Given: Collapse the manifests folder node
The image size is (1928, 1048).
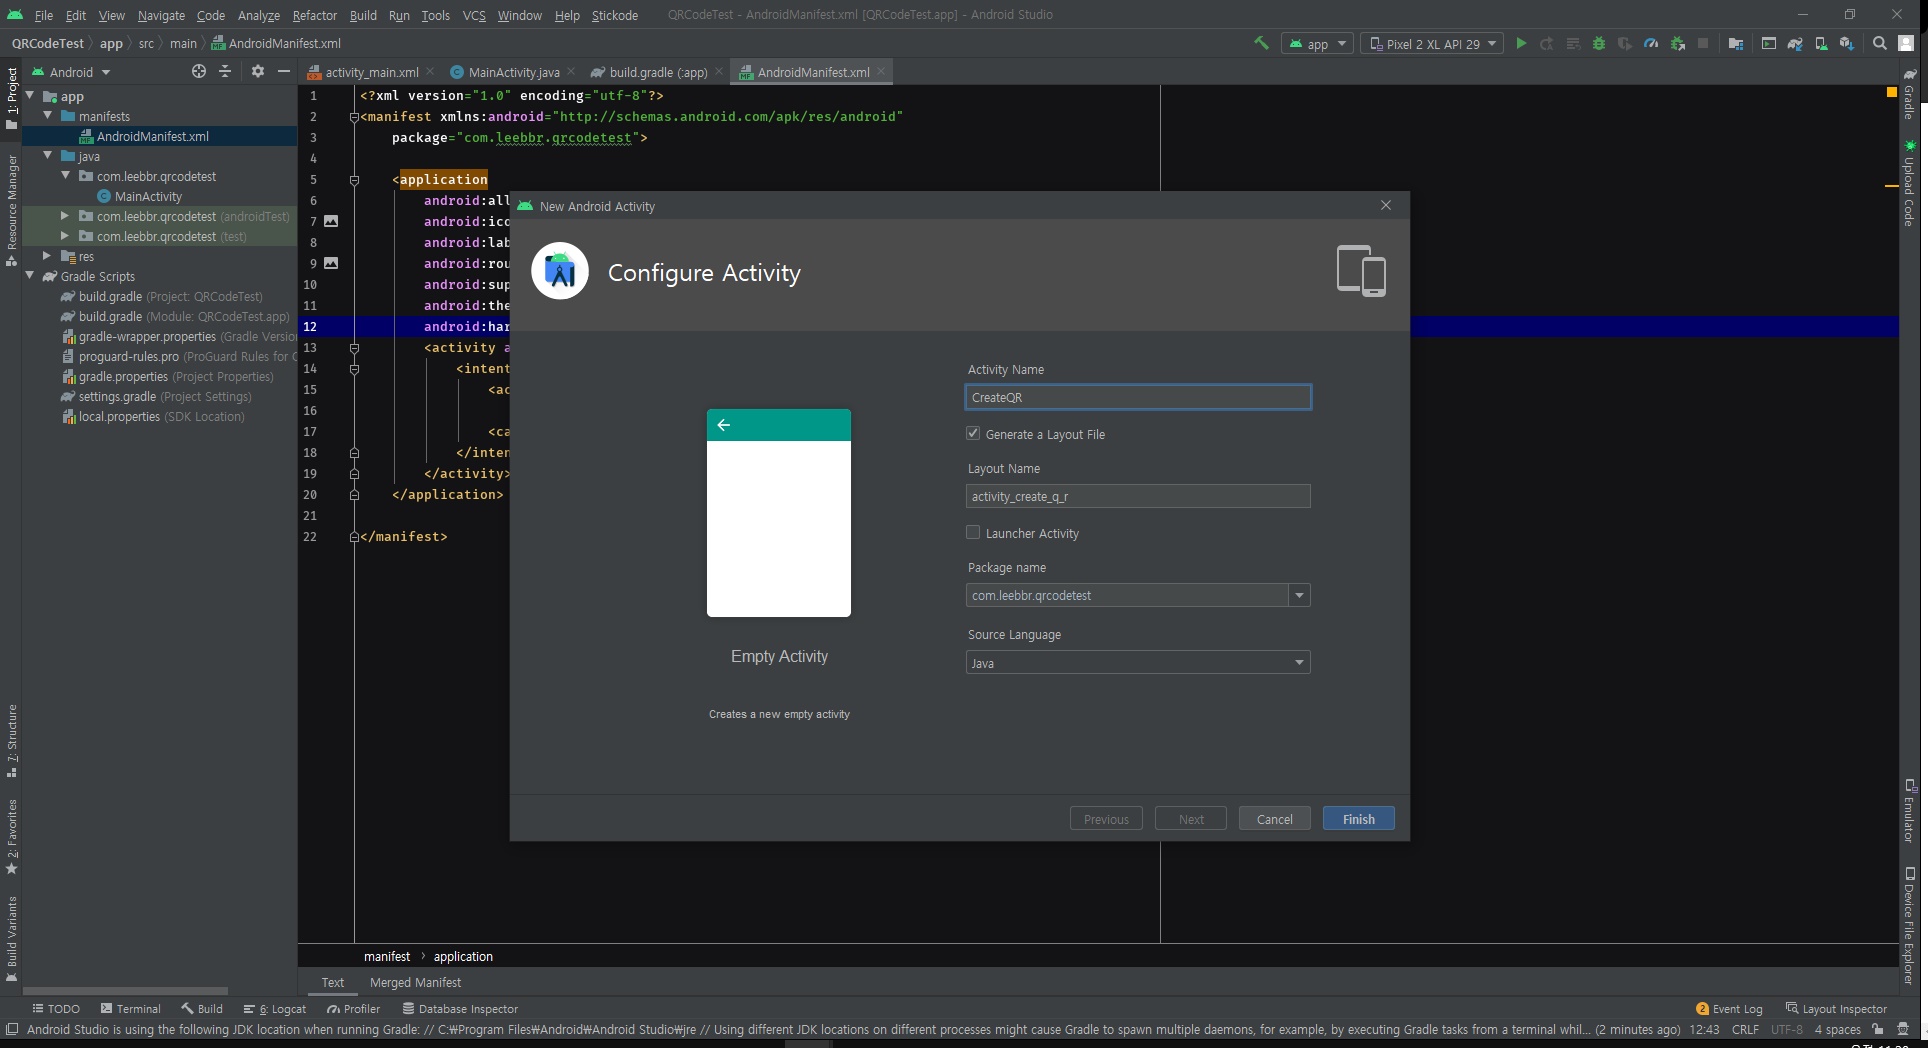Looking at the screenshot, I should tap(47, 116).
